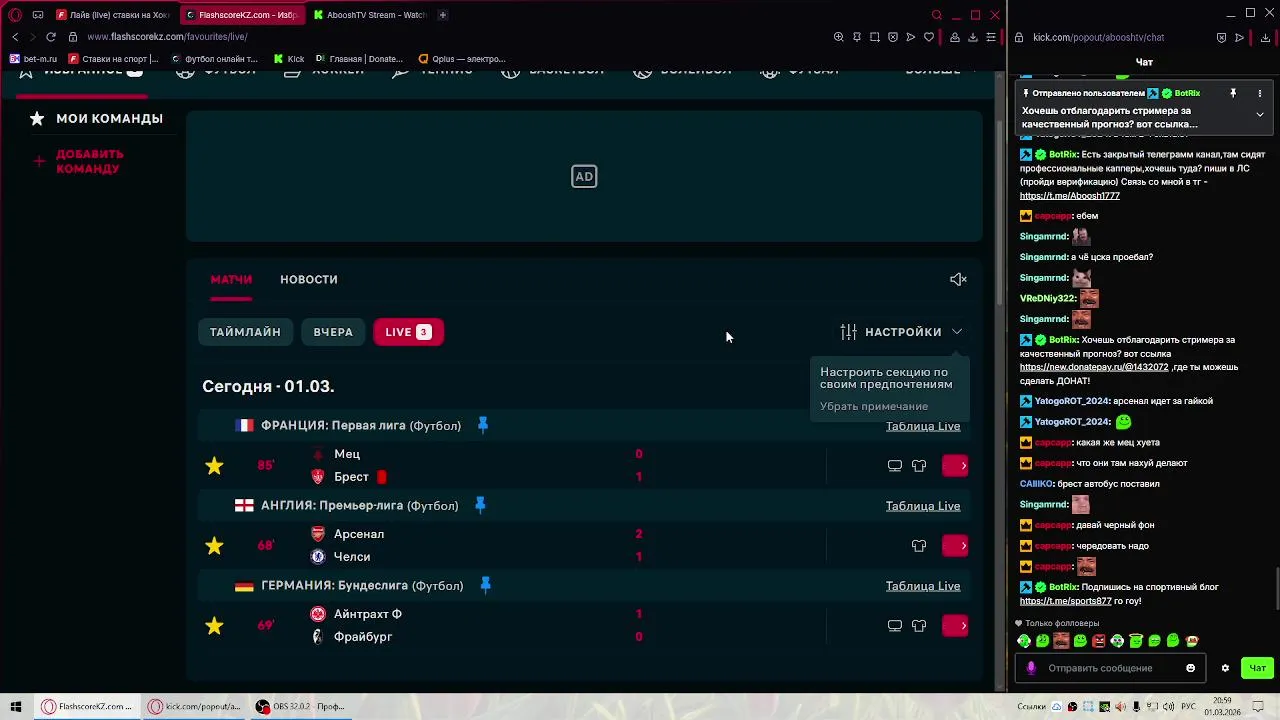
Task: Click the heart bookmark icon in address bar
Action: click(x=929, y=37)
